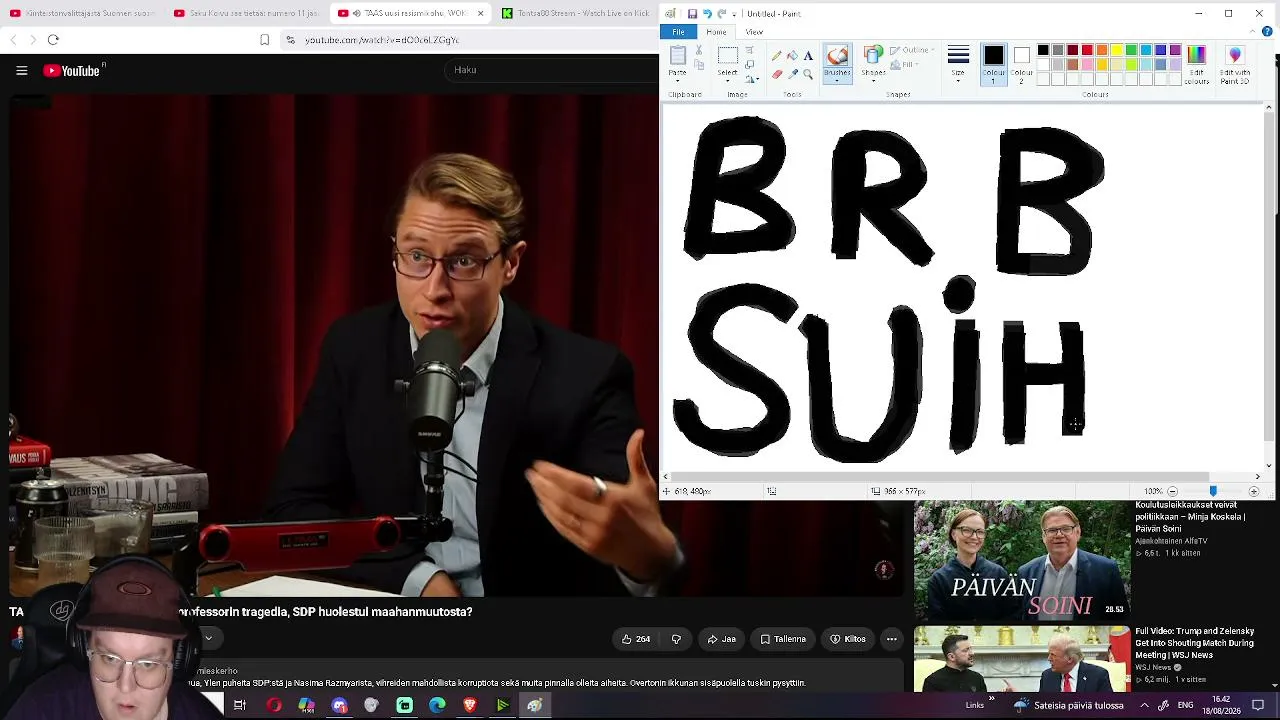Image resolution: width=1280 pixels, height=720 pixels.
Task: Open the Rotate or flip dropdown
Action: coord(750,78)
